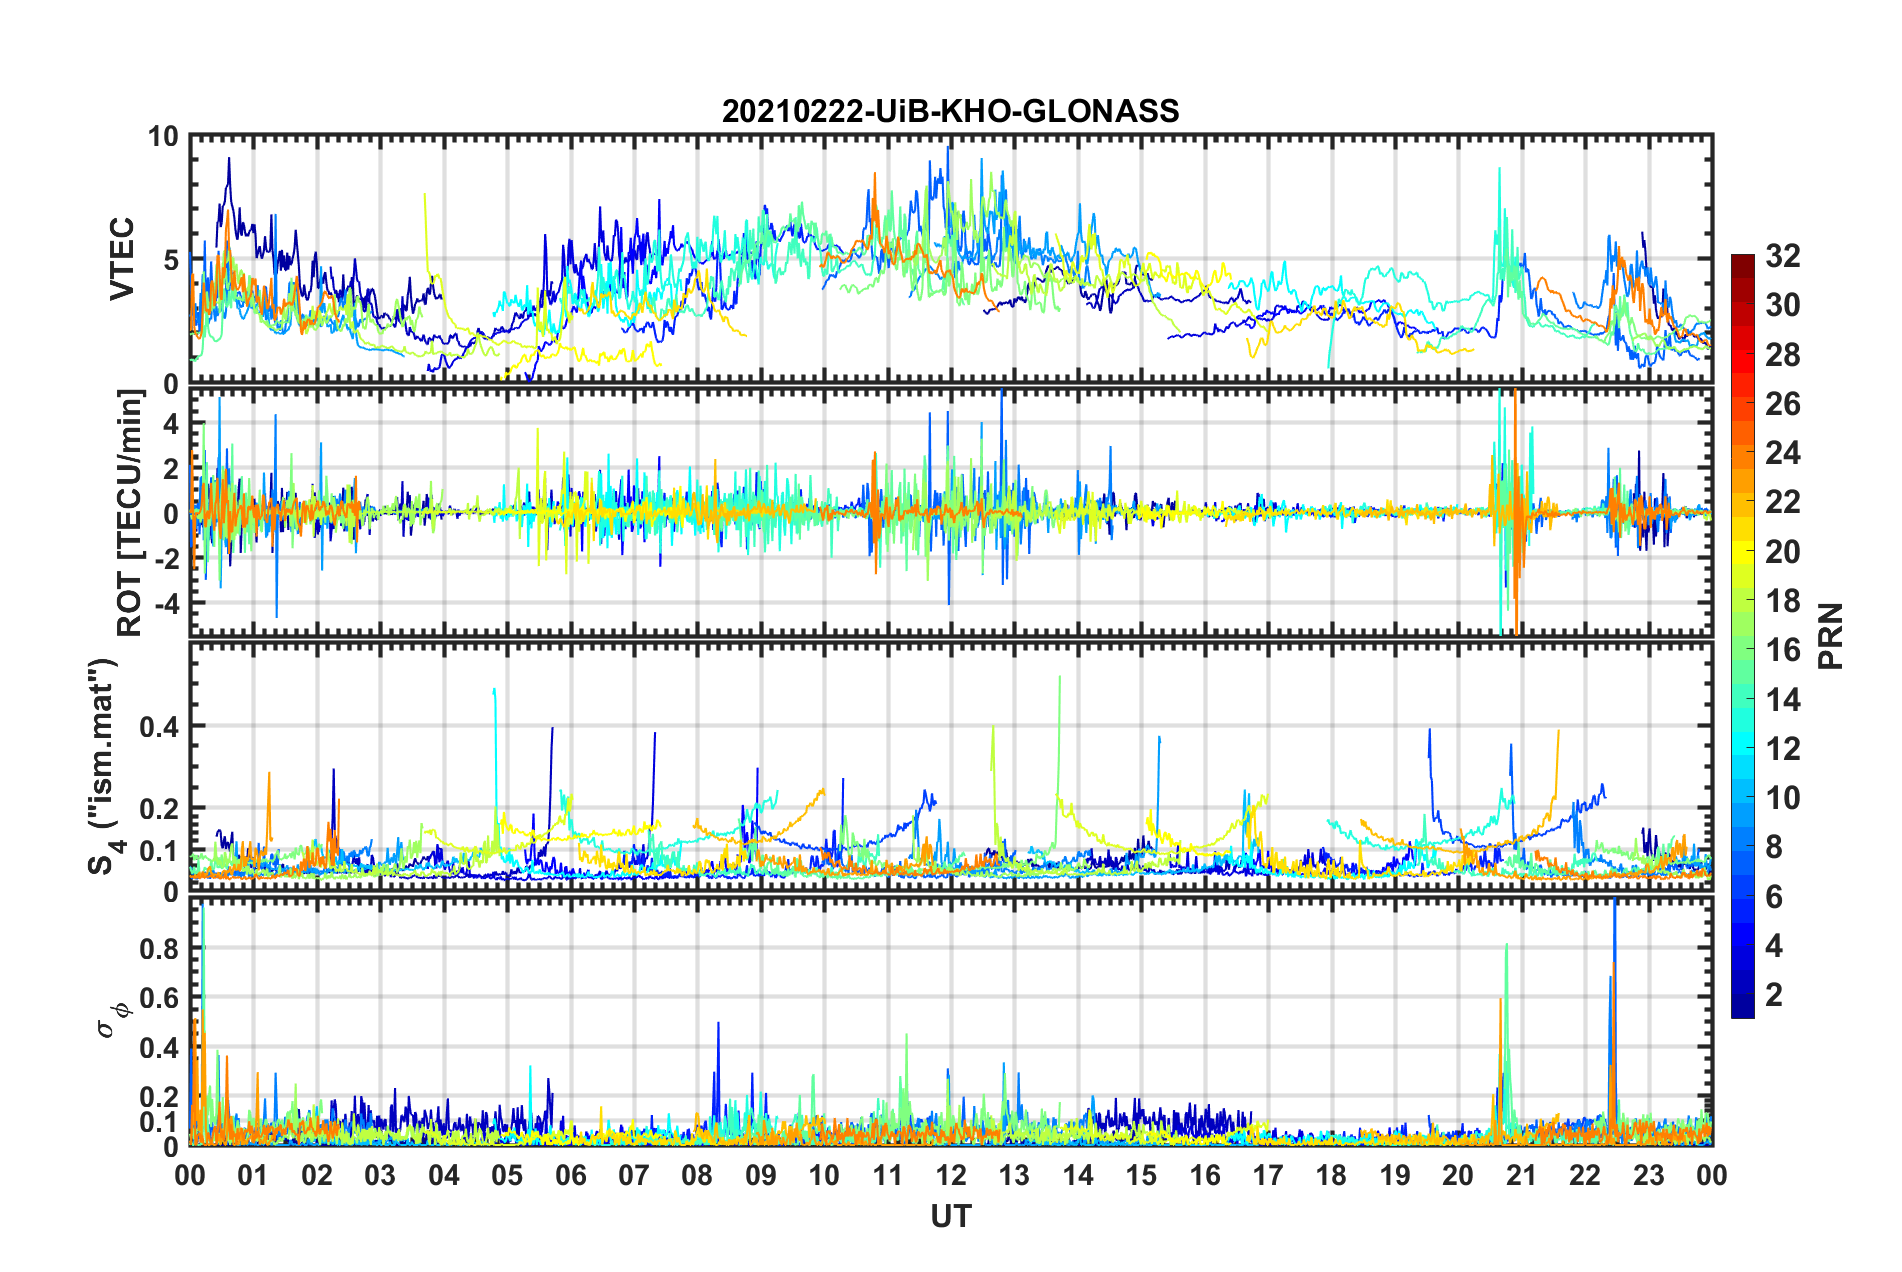Click the x-axis tick label 06
The width and height of the screenshot is (1902, 1272).
pos(570,1175)
